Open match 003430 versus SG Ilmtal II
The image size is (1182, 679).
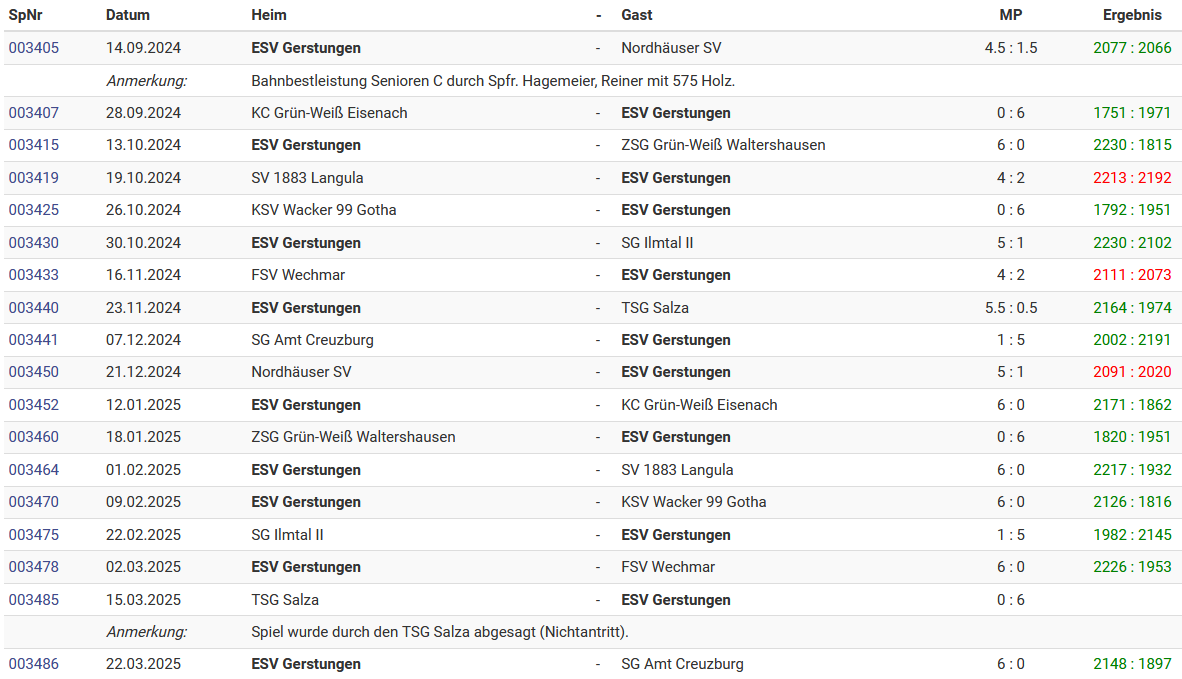(x=34, y=243)
